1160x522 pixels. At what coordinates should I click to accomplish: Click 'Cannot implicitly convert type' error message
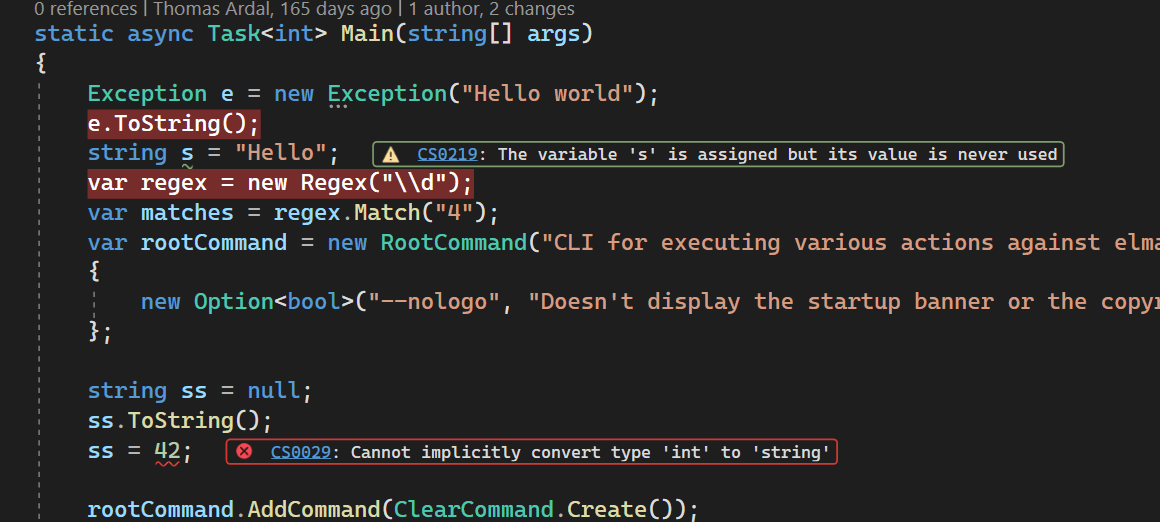[x=590, y=452]
